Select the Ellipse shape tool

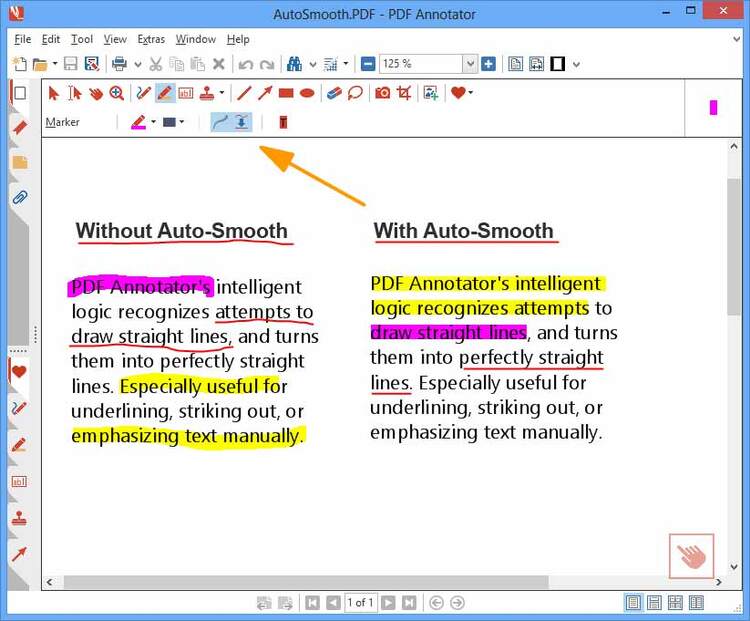[307, 93]
